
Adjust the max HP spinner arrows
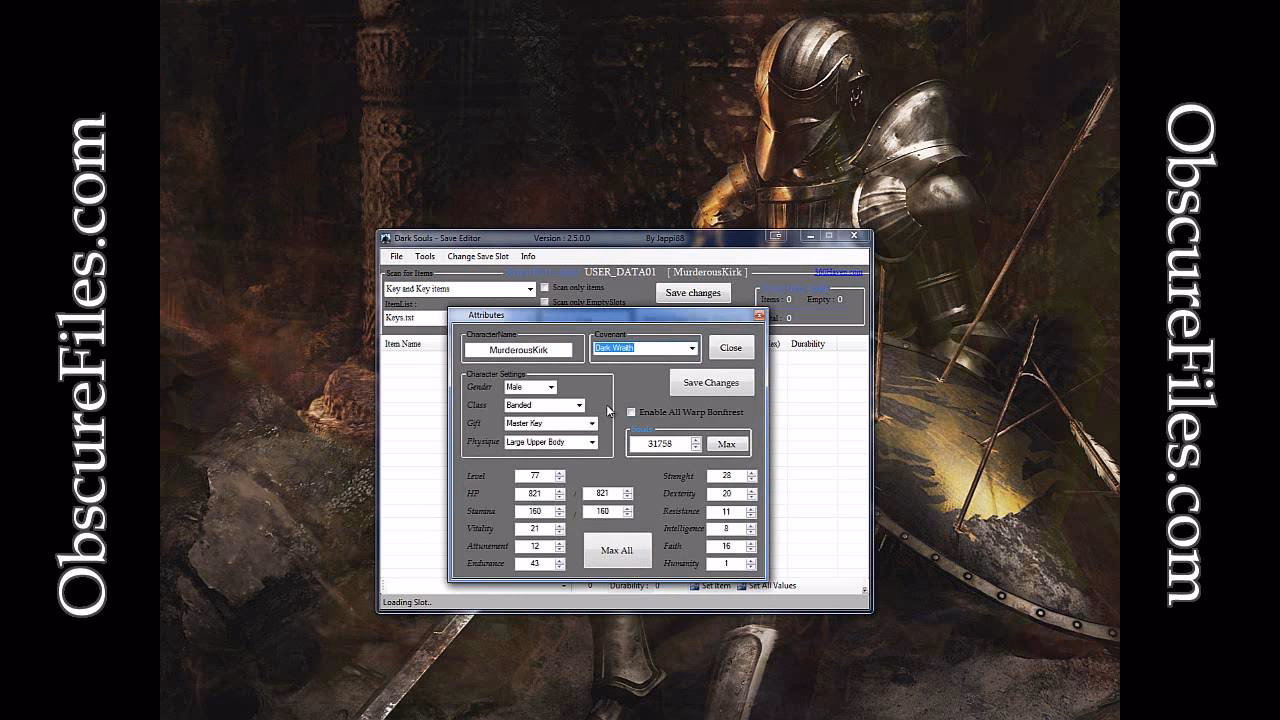[627, 494]
